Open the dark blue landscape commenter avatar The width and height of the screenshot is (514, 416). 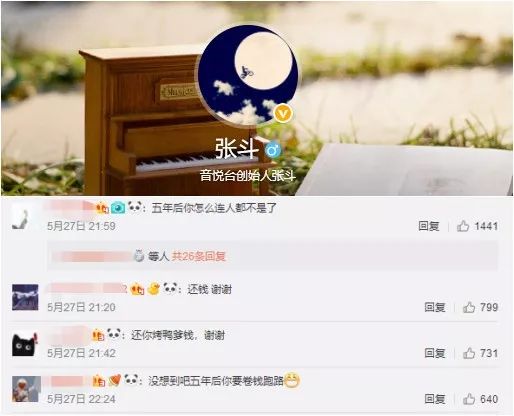25,297
